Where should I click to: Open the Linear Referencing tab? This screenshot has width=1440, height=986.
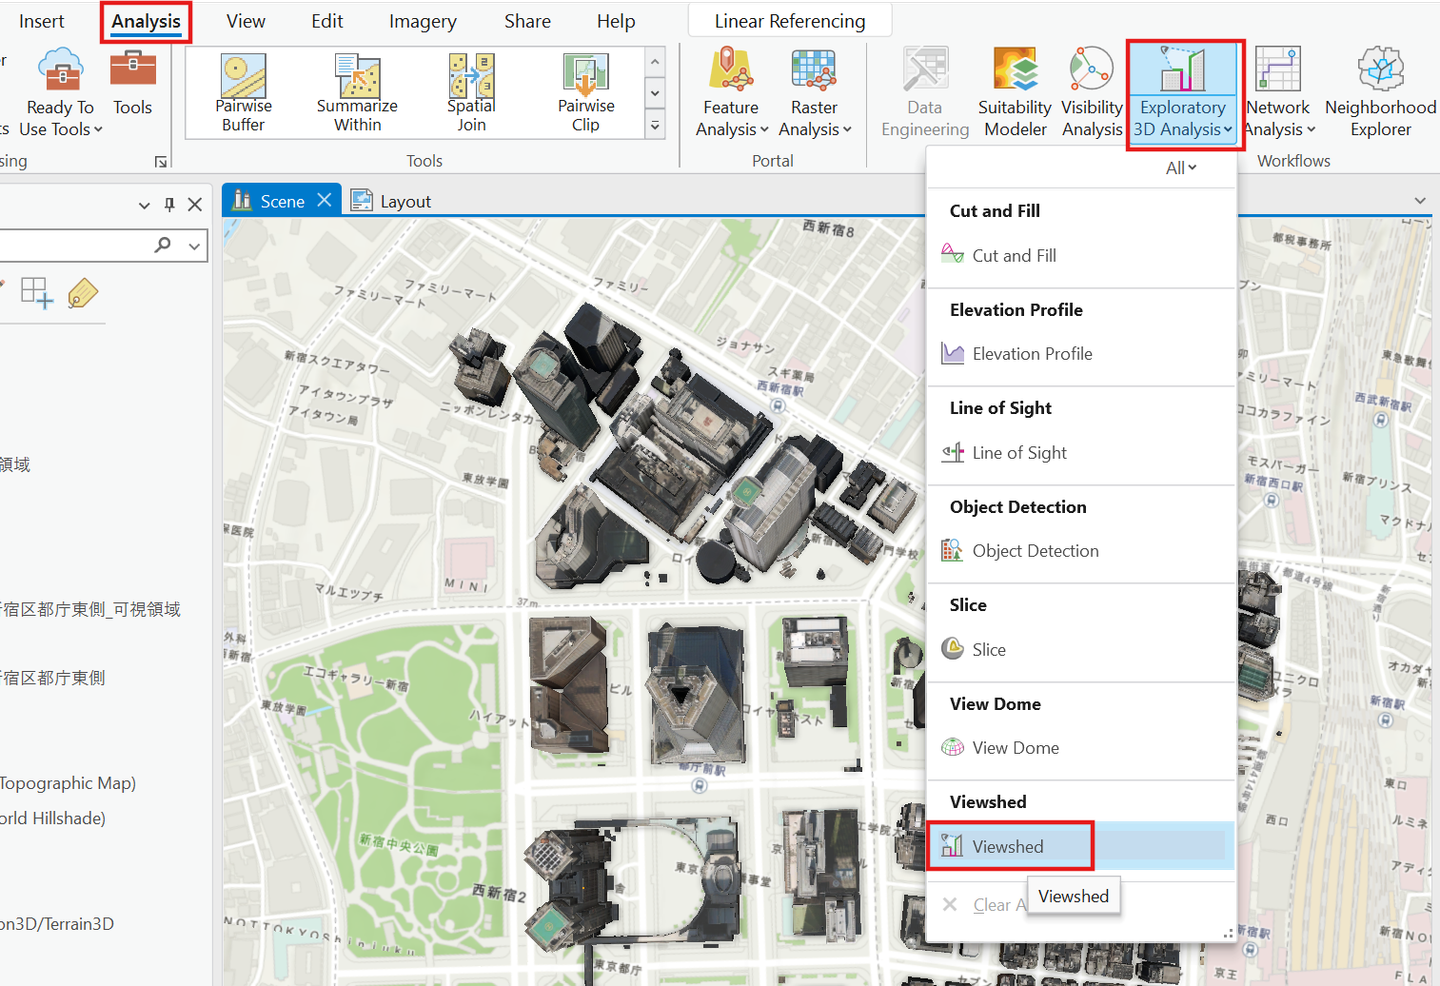[x=790, y=21]
